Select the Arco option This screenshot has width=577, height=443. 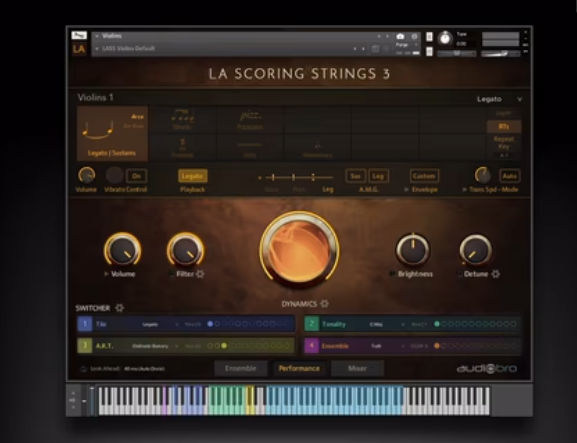tap(137, 117)
